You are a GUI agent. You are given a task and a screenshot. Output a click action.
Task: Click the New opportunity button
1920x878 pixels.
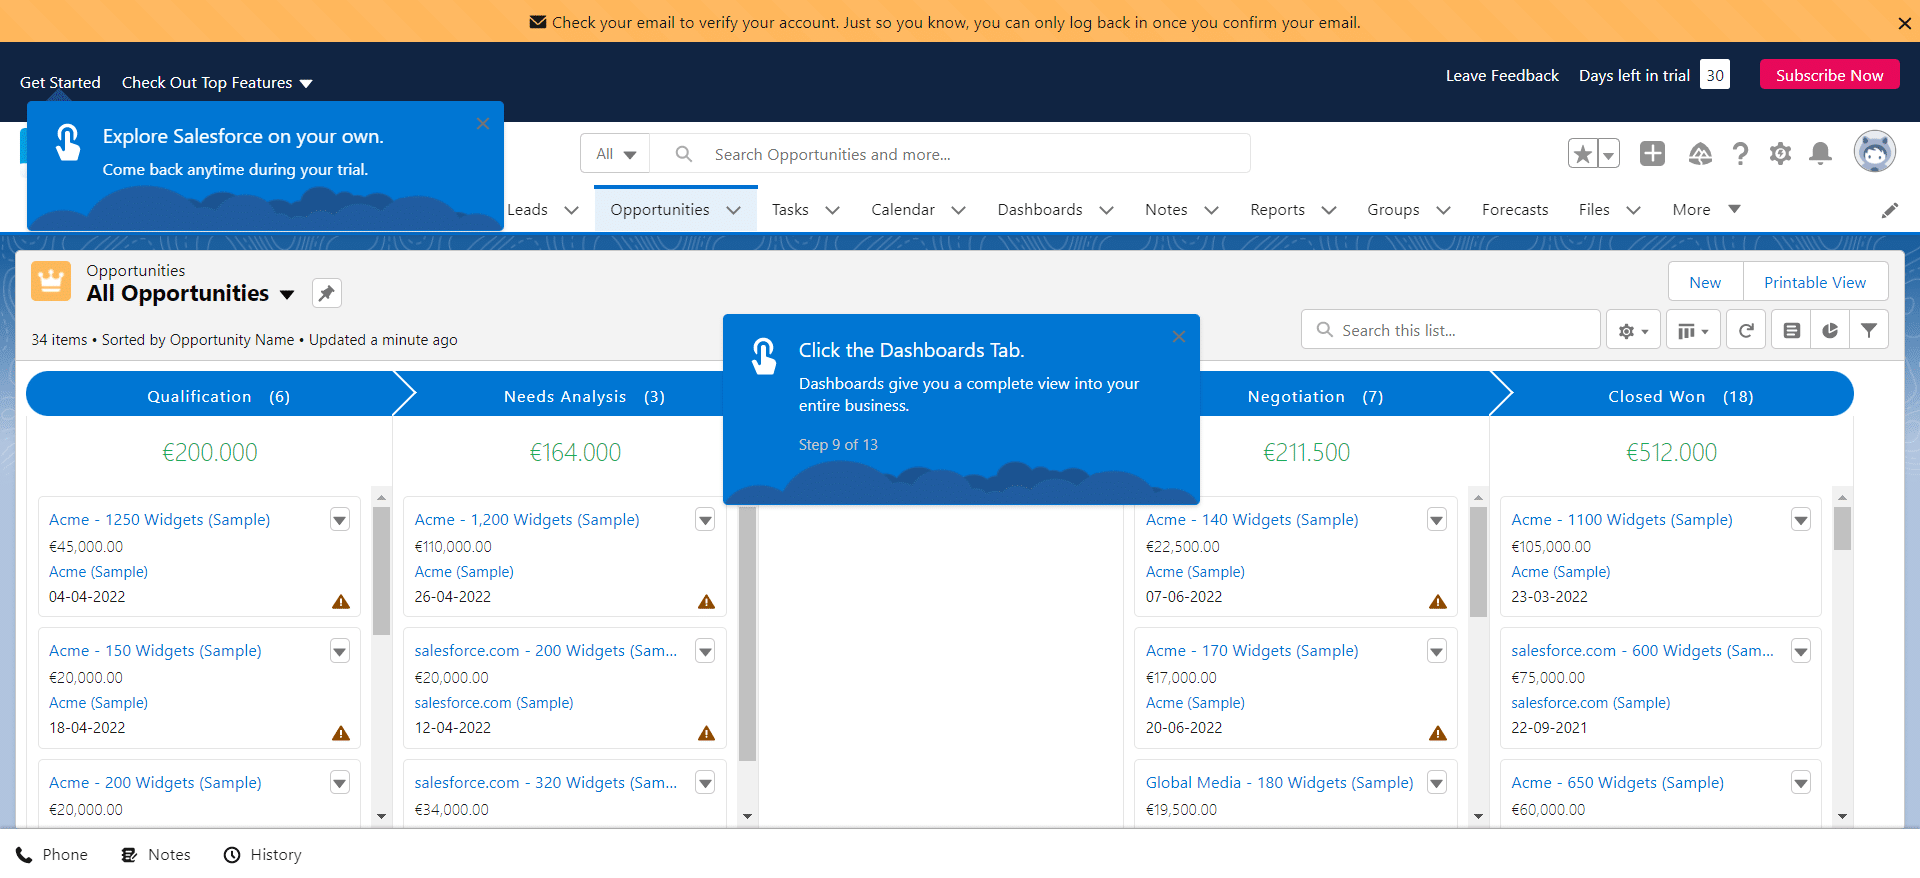[1705, 283]
